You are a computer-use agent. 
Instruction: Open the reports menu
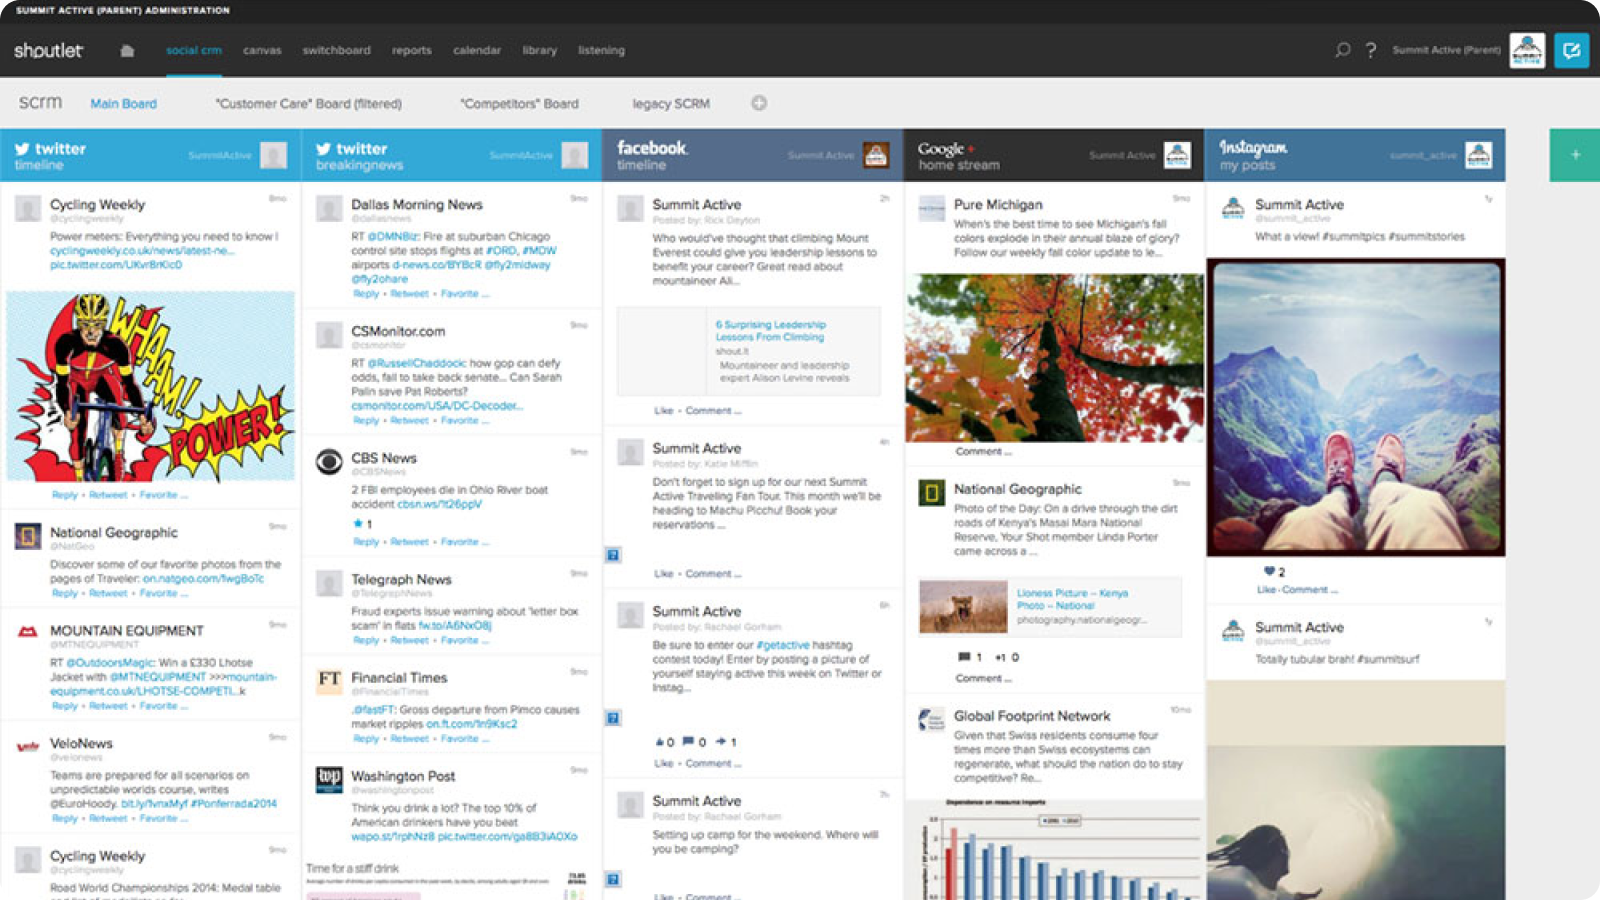[x=411, y=50]
